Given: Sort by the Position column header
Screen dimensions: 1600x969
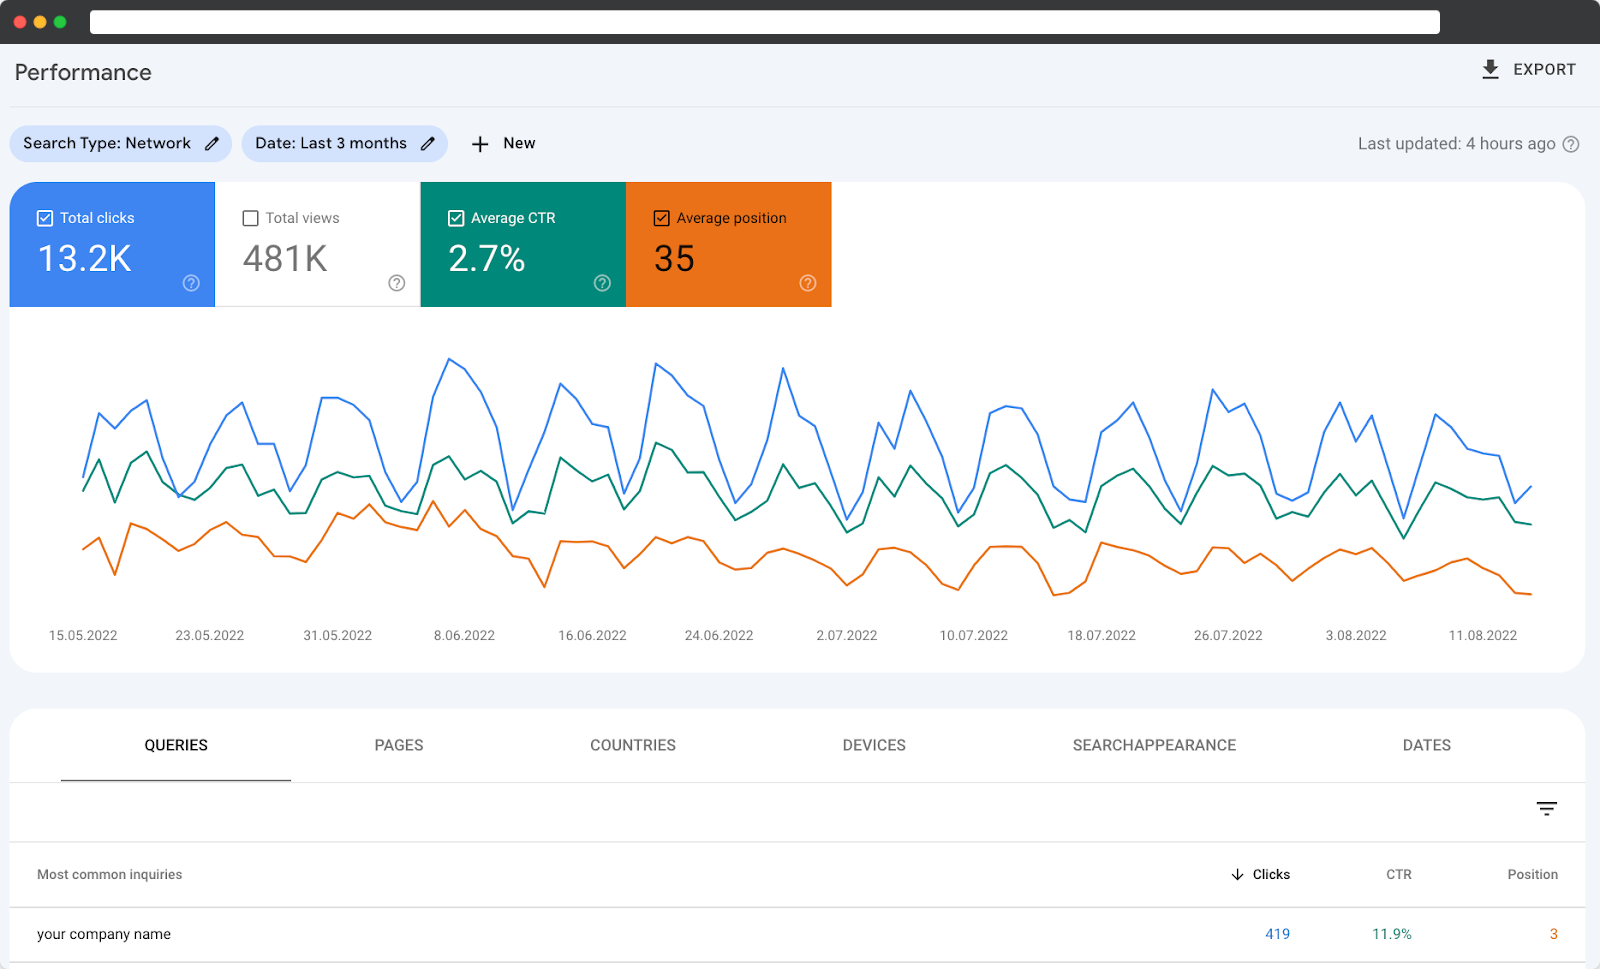Looking at the screenshot, I should [x=1533, y=874].
